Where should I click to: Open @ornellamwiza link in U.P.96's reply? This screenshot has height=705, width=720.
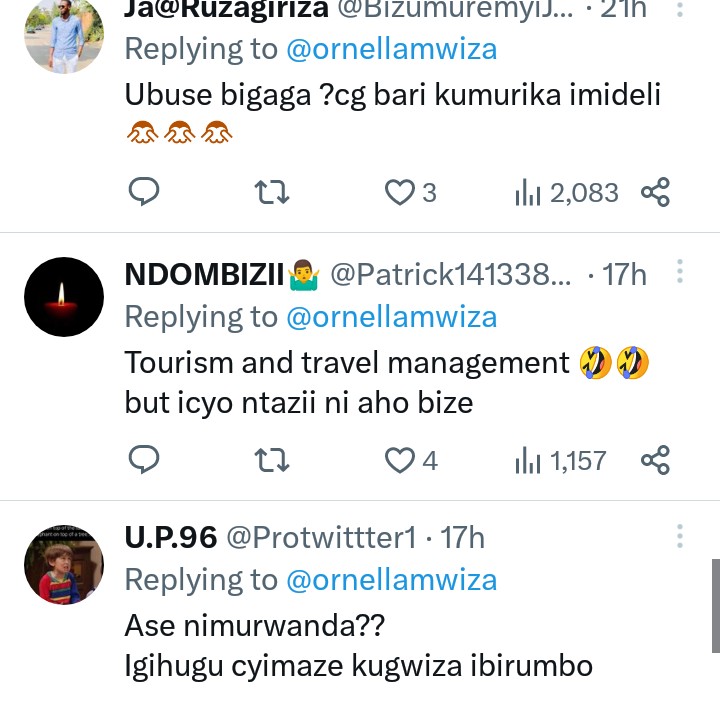click(391, 580)
